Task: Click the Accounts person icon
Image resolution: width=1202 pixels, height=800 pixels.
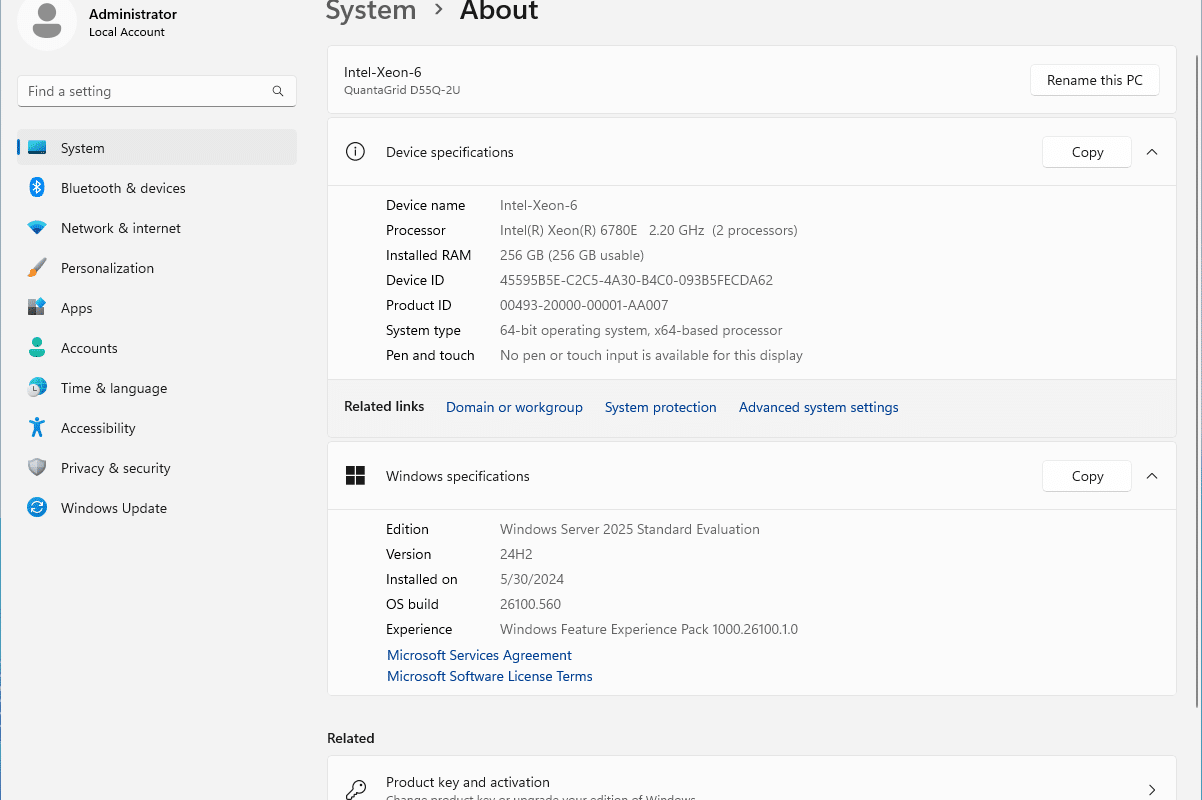Action: point(37,348)
